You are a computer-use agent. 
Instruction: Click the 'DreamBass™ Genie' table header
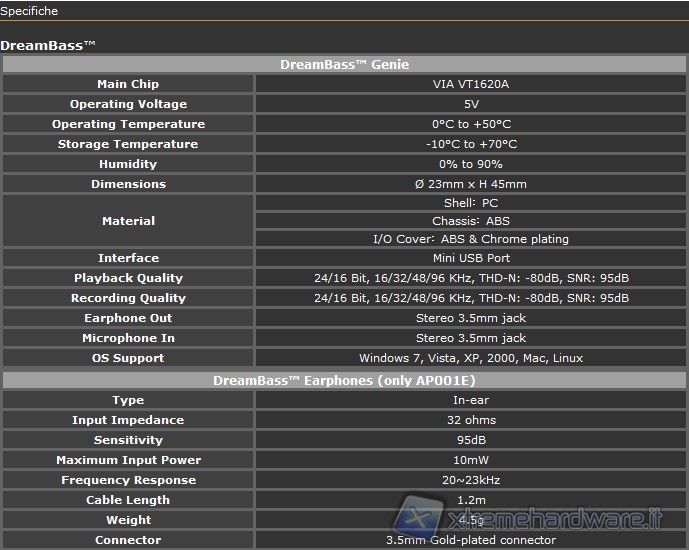[x=344, y=65]
